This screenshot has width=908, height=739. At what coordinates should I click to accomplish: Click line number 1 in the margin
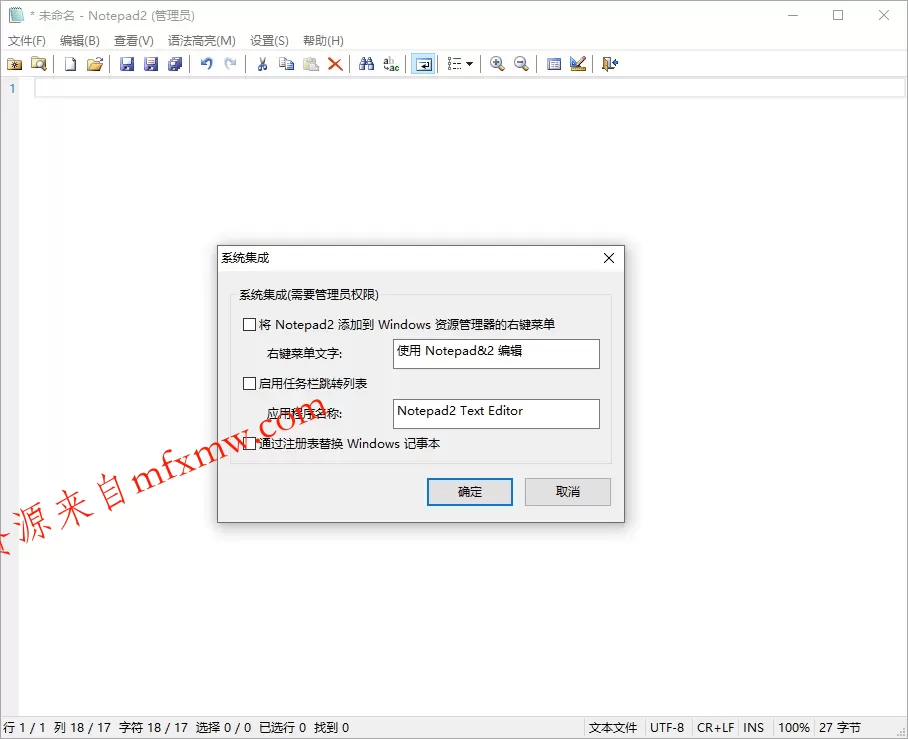12,89
